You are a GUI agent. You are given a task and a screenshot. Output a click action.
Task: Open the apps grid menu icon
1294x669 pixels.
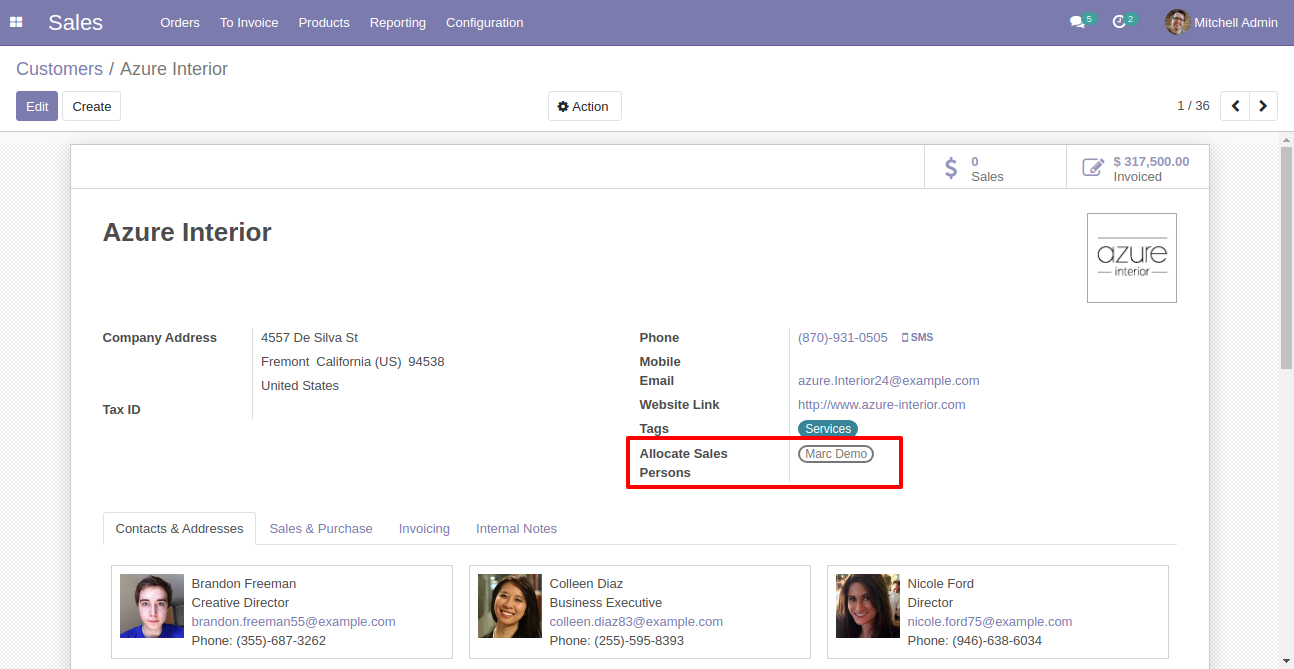point(16,22)
